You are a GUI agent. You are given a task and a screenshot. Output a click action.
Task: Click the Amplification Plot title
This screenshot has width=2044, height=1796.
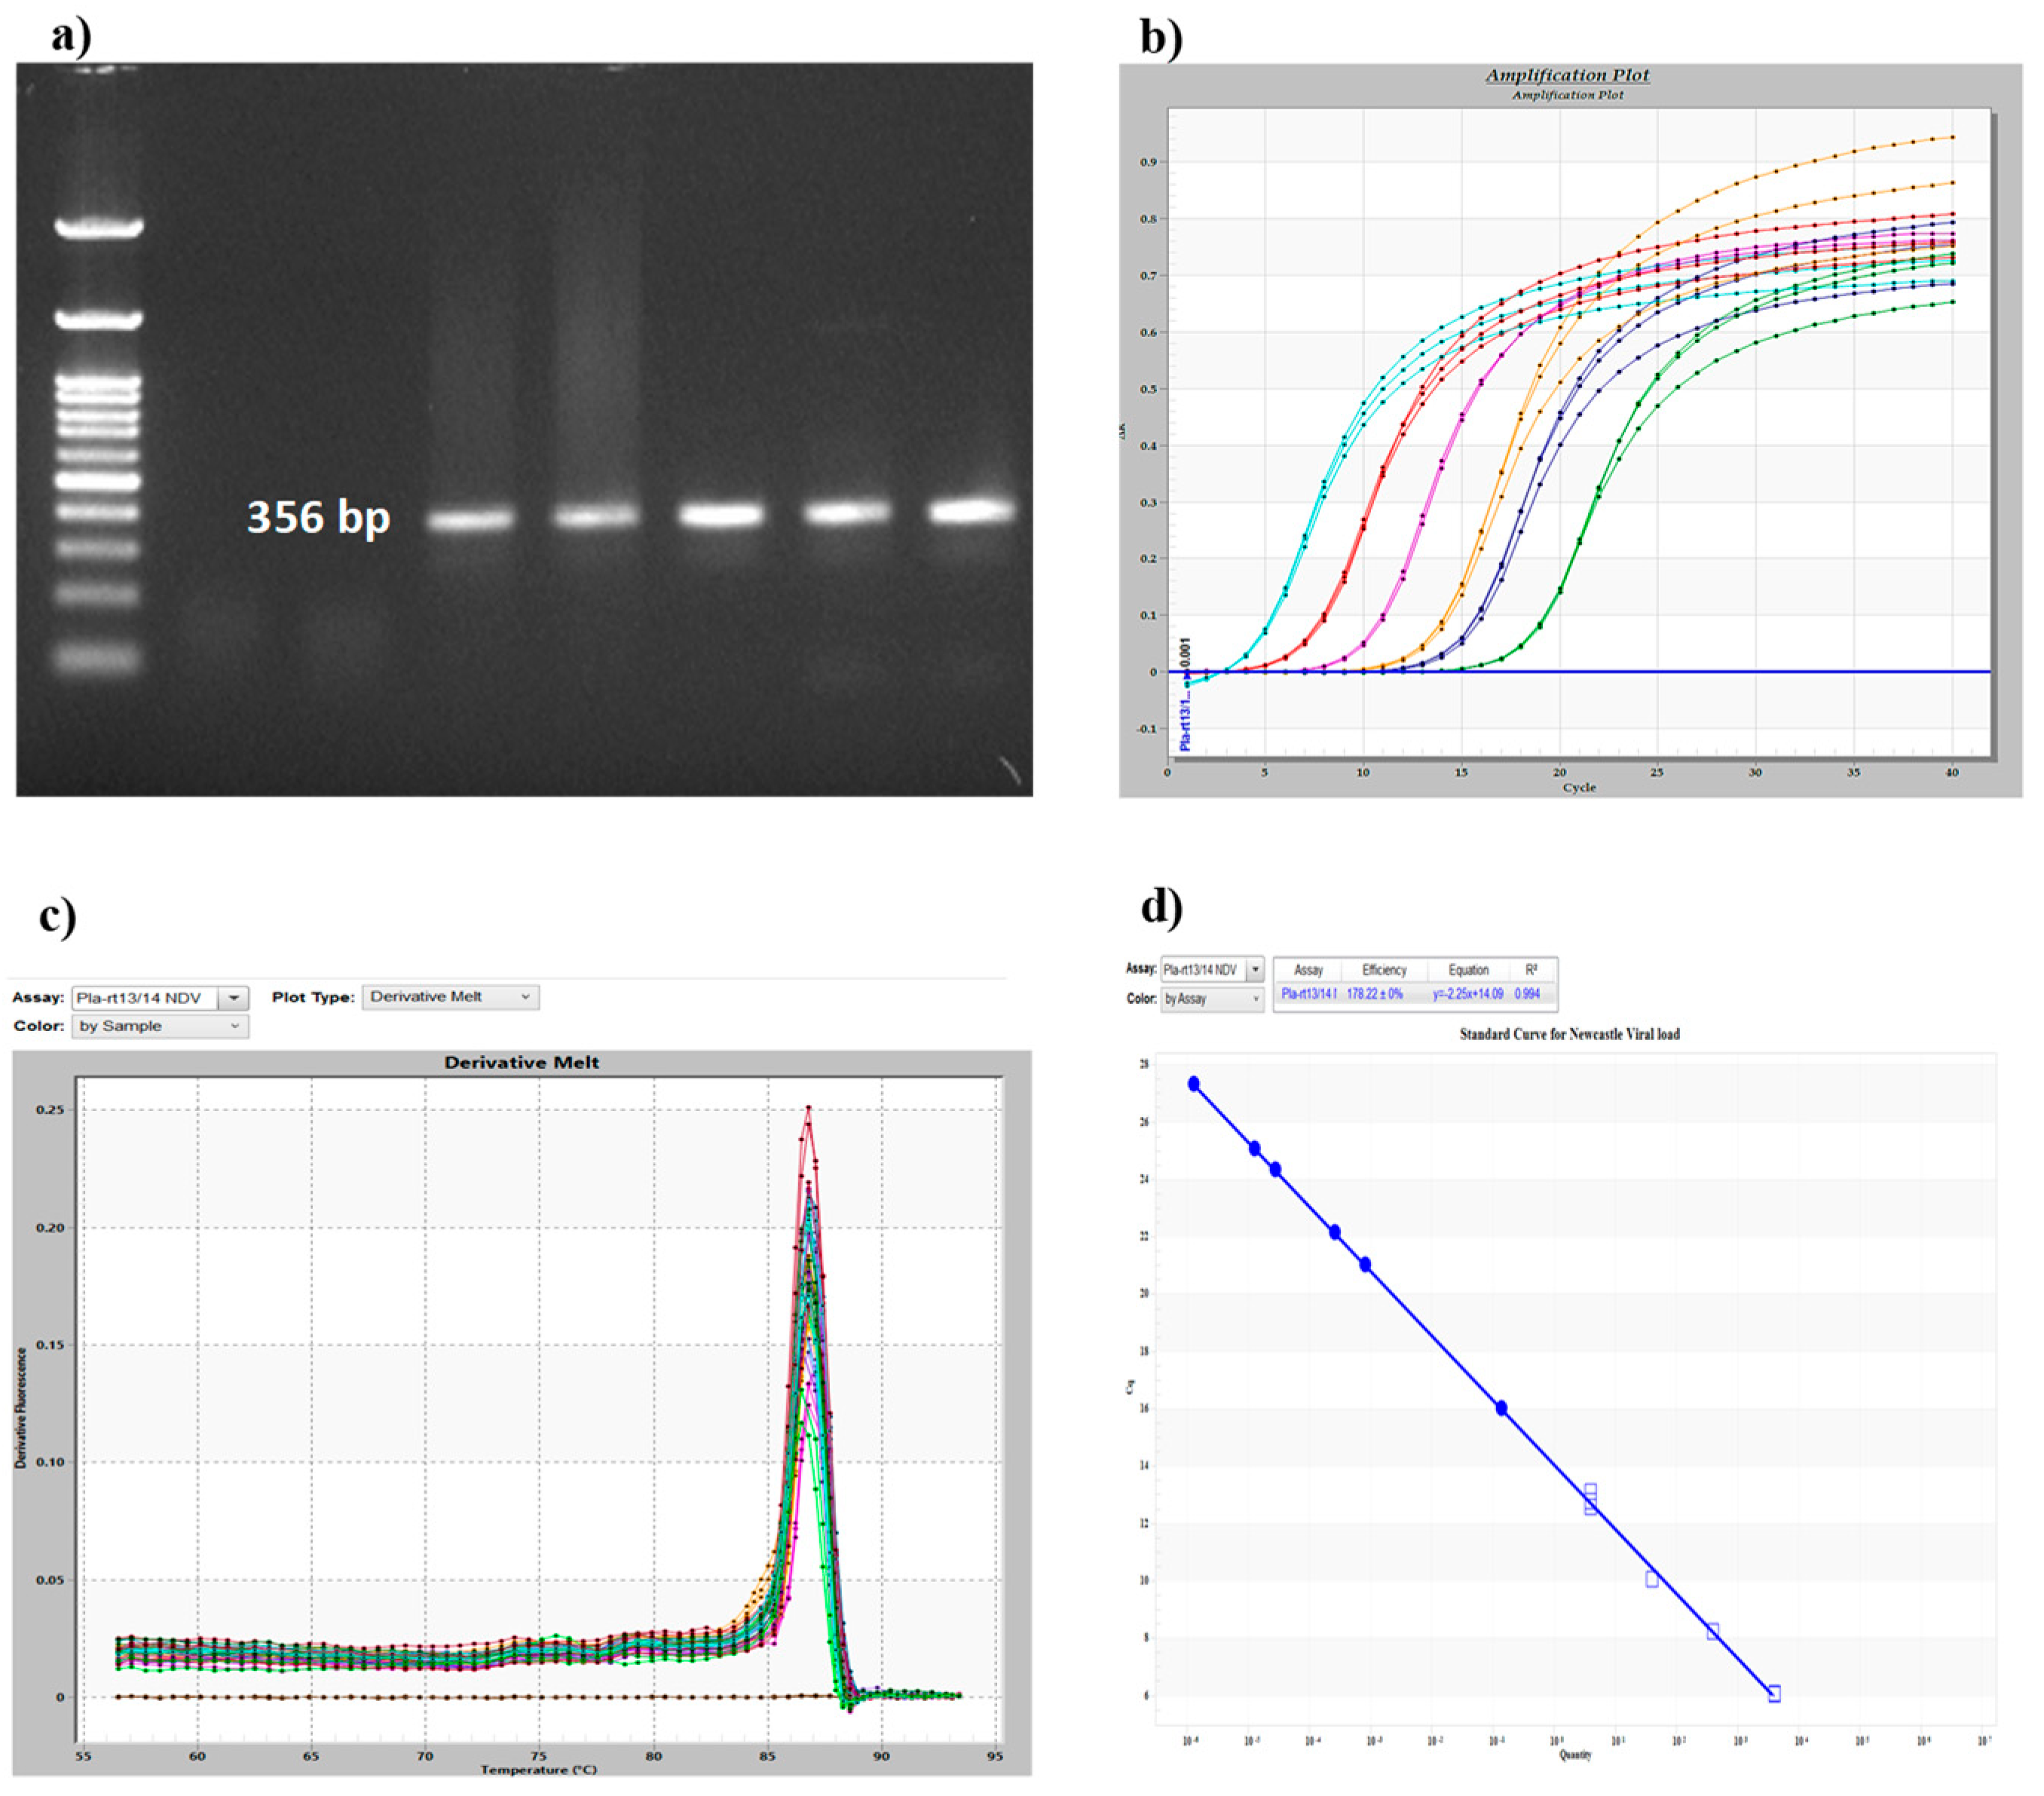point(1567,75)
